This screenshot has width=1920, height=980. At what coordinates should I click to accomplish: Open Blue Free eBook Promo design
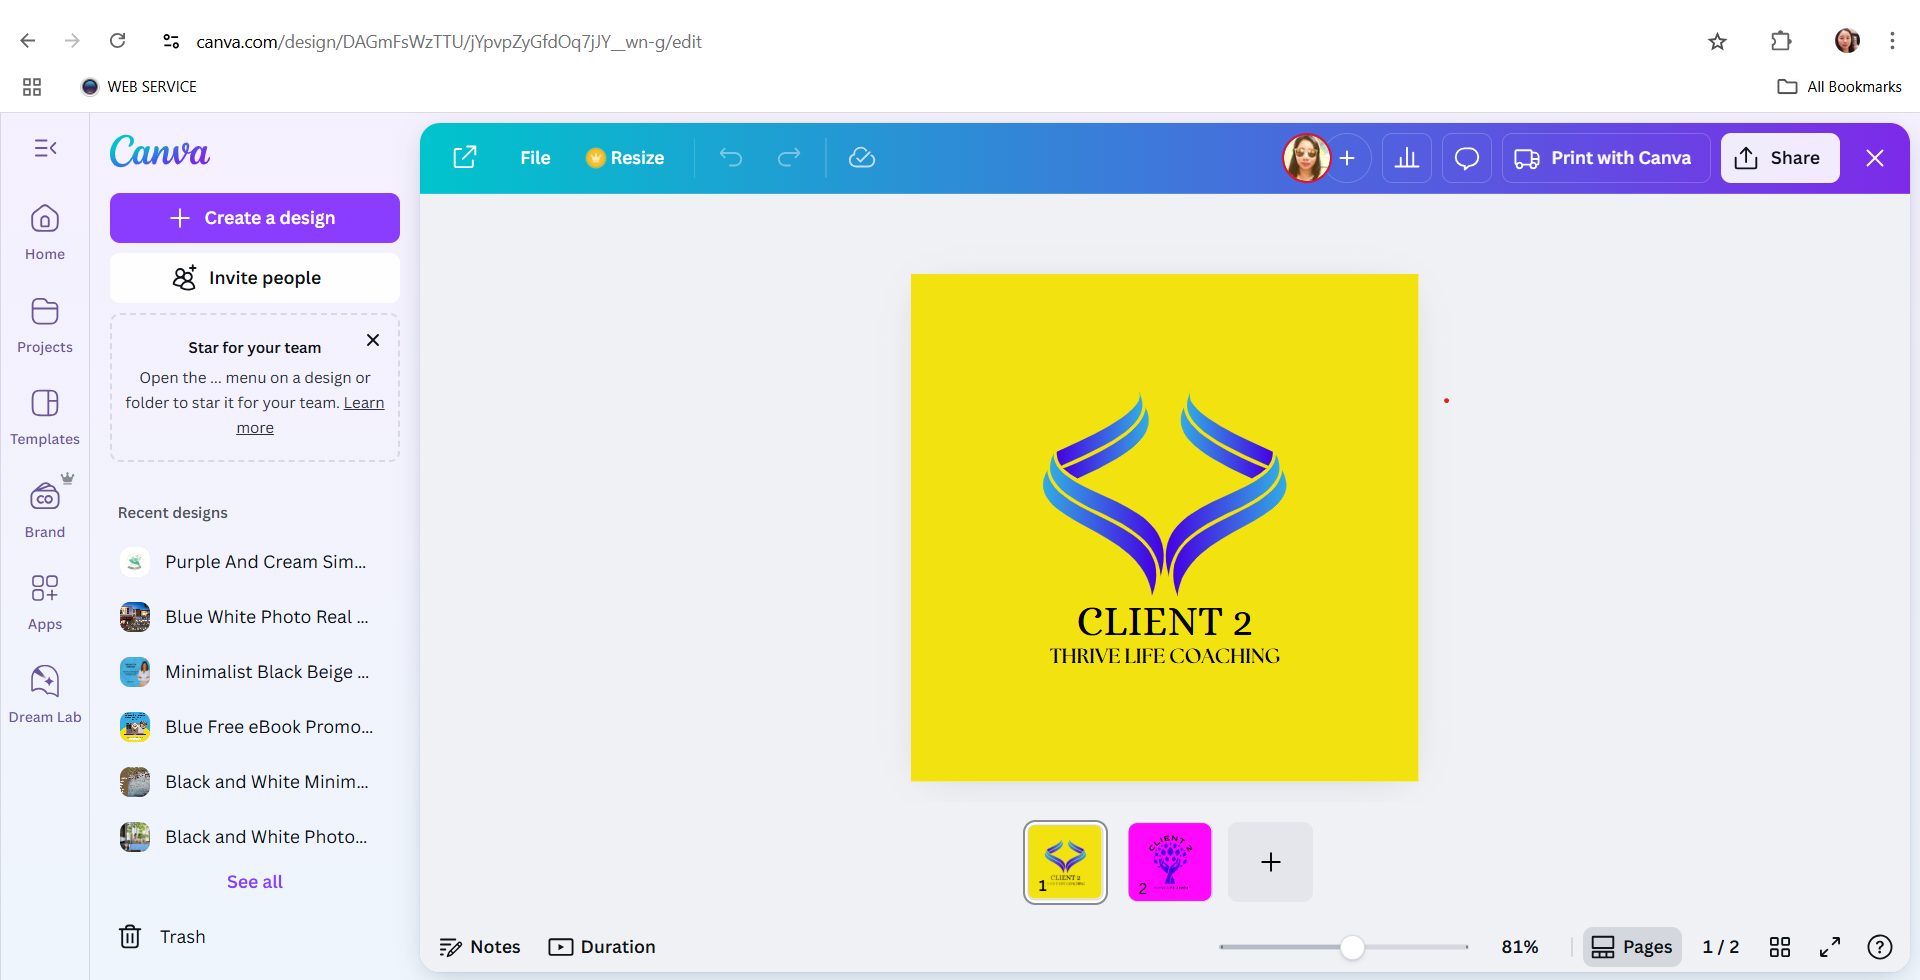click(255, 727)
